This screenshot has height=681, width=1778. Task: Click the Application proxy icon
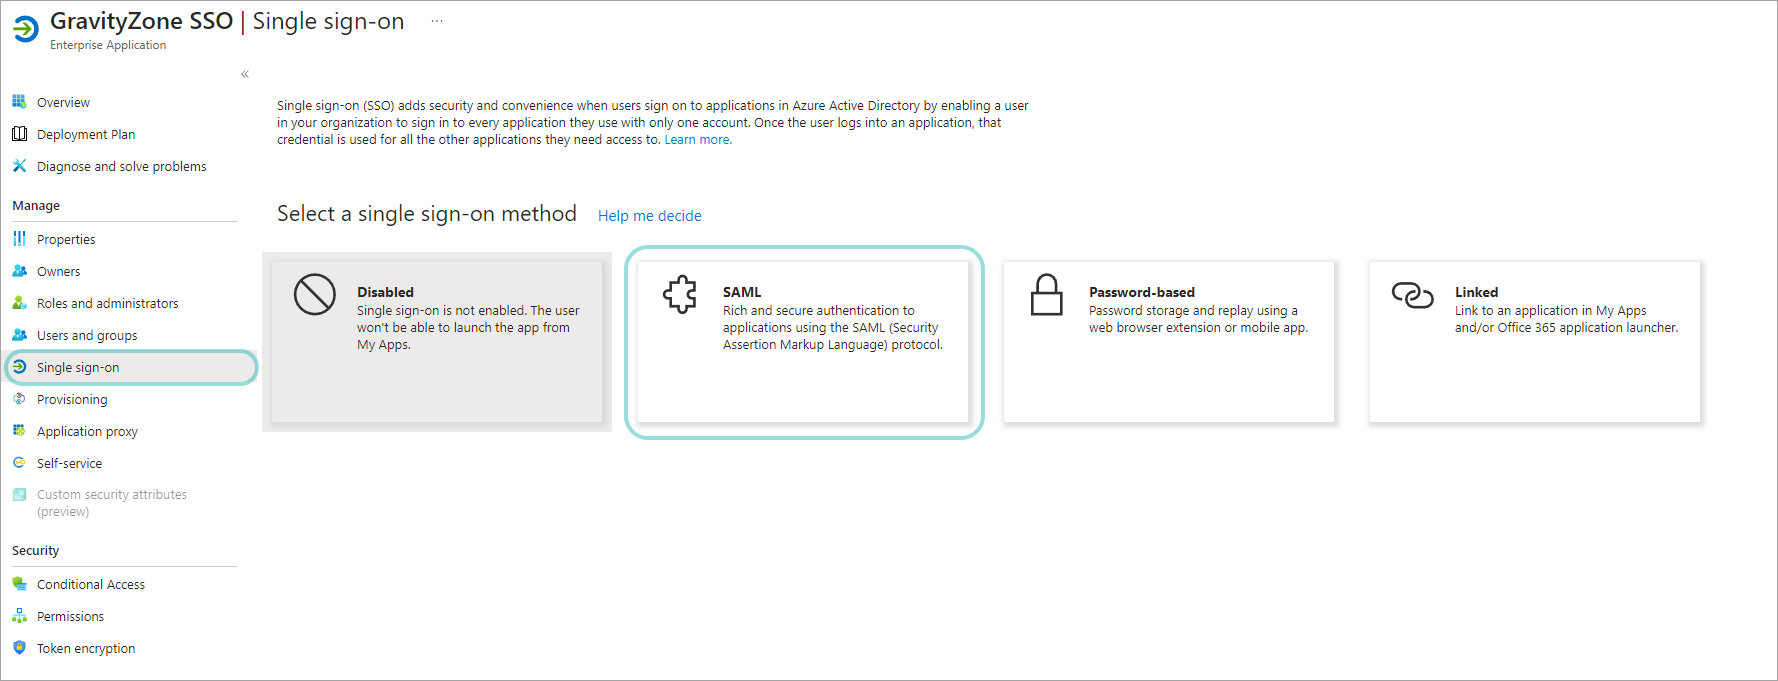click(19, 431)
